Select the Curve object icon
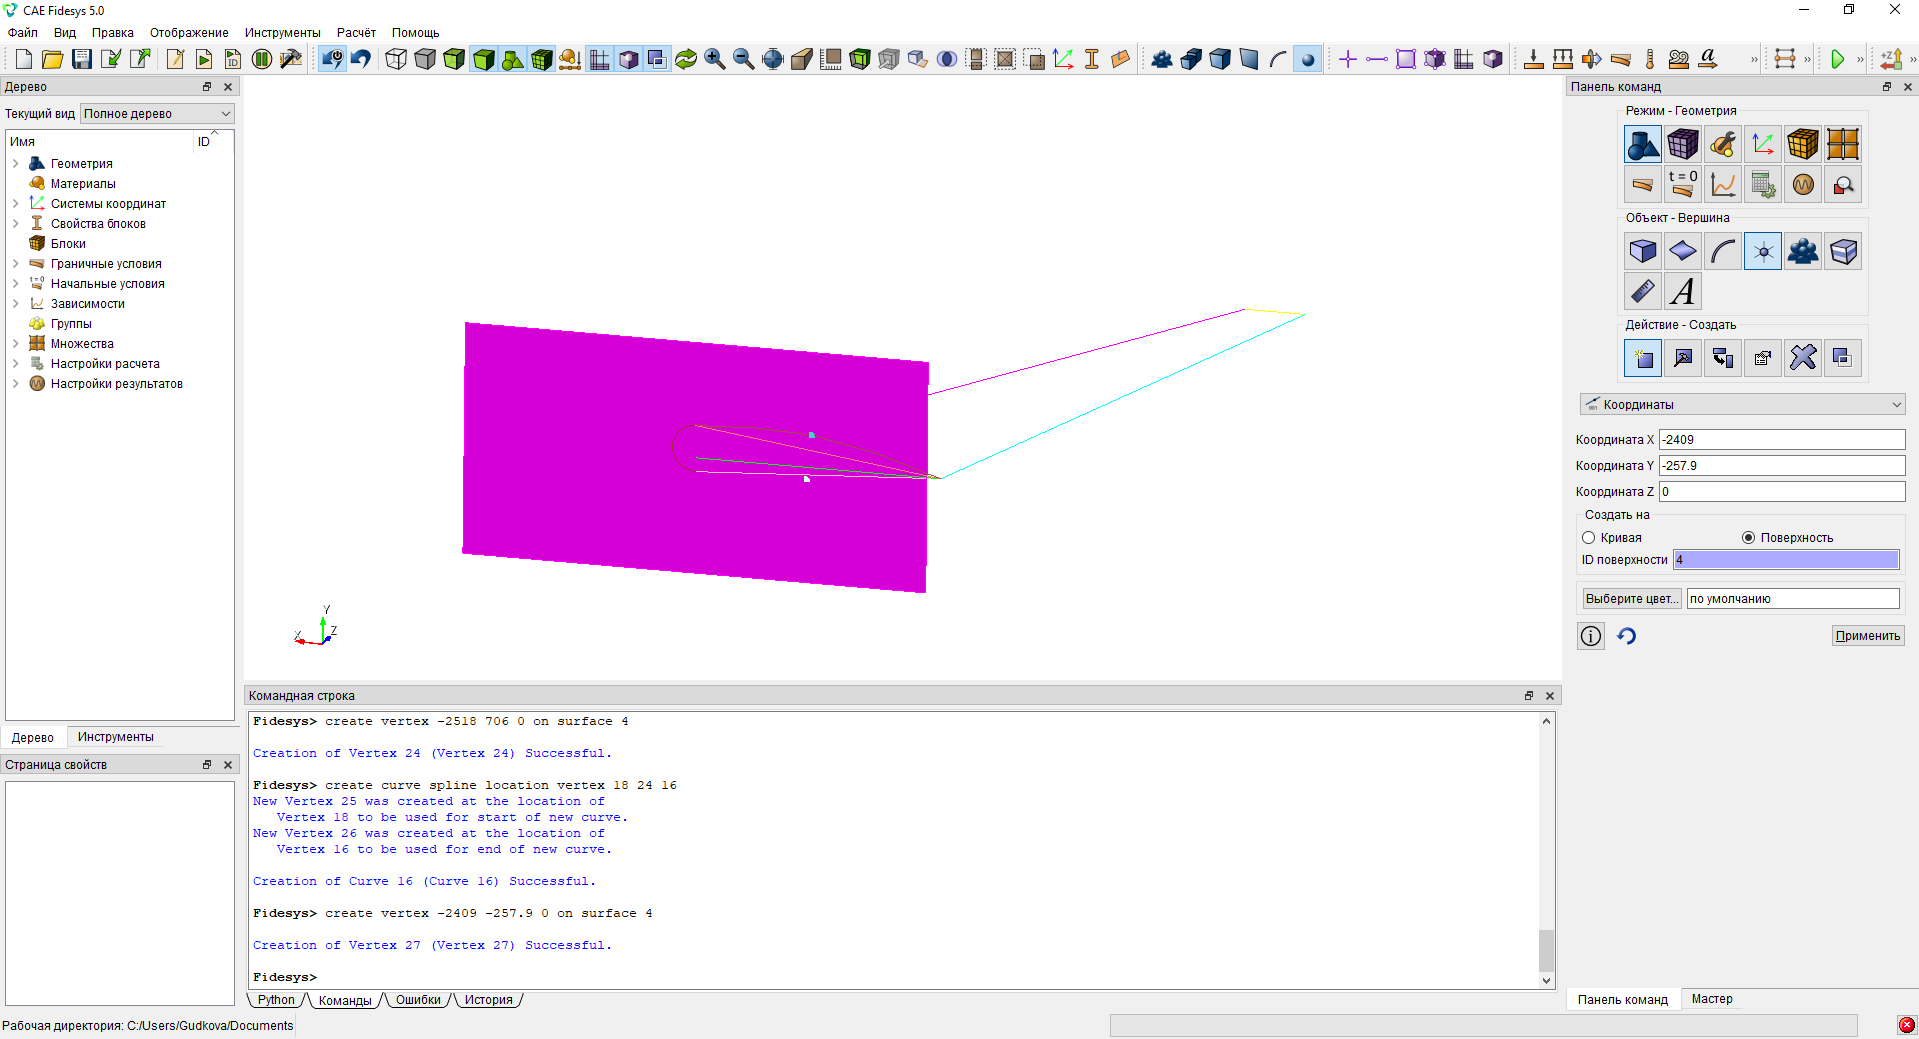 [1723, 251]
